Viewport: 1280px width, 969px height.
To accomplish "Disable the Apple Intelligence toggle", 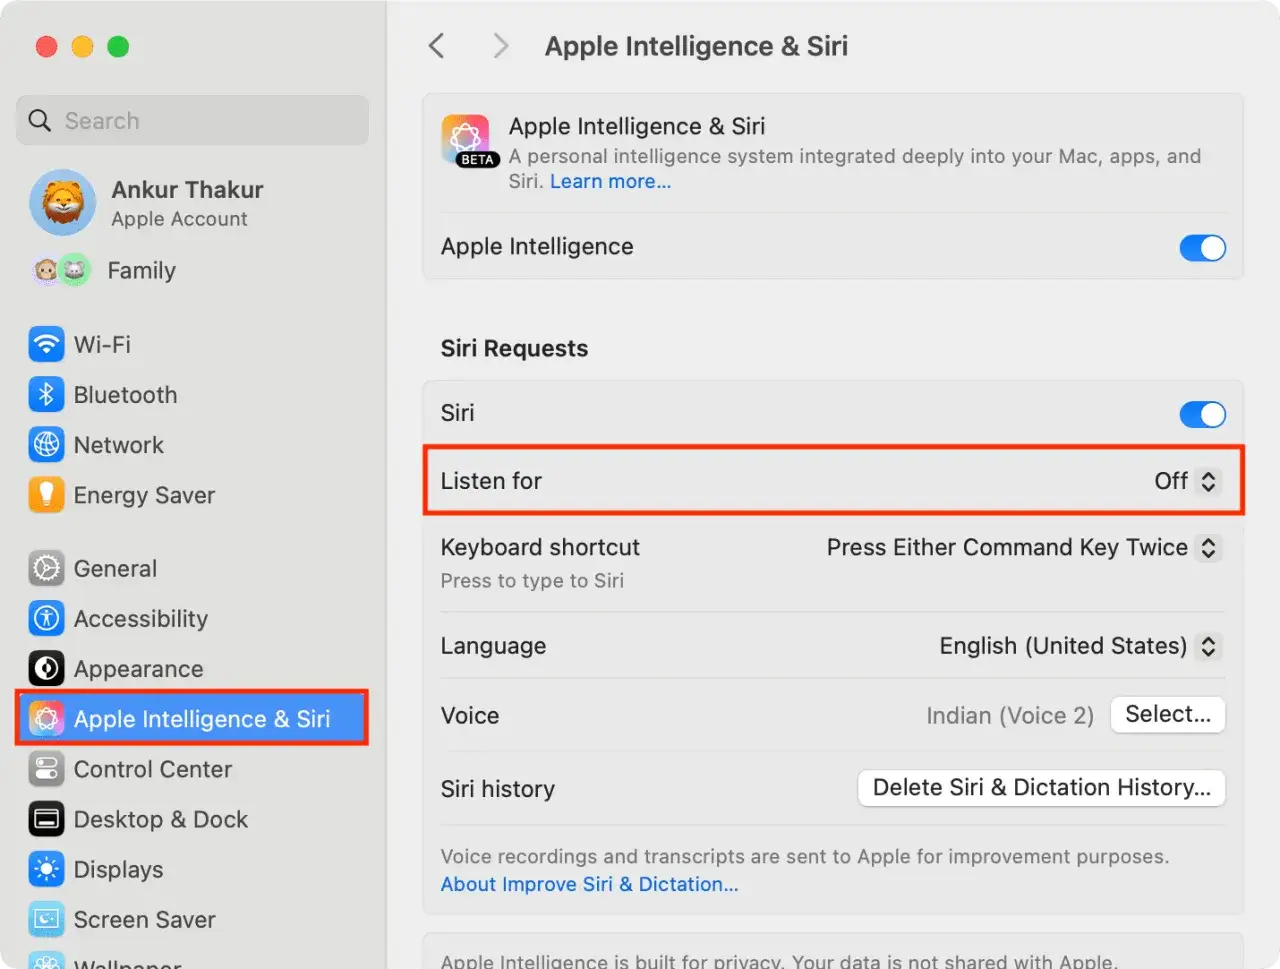I will 1203,247.
